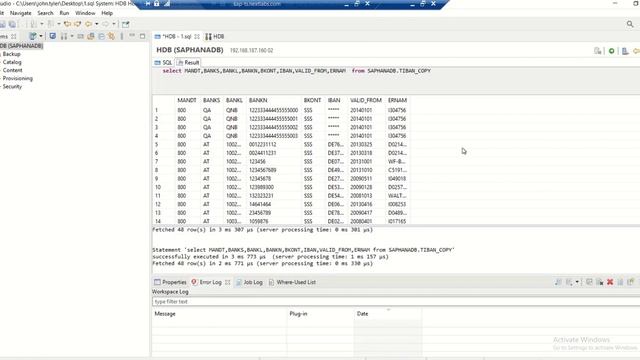Image resolution: width=640 pixels, height=360 pixels.
Task: Click the export log icon in Error Log toolbar
Action: click(x=558, y=282)
